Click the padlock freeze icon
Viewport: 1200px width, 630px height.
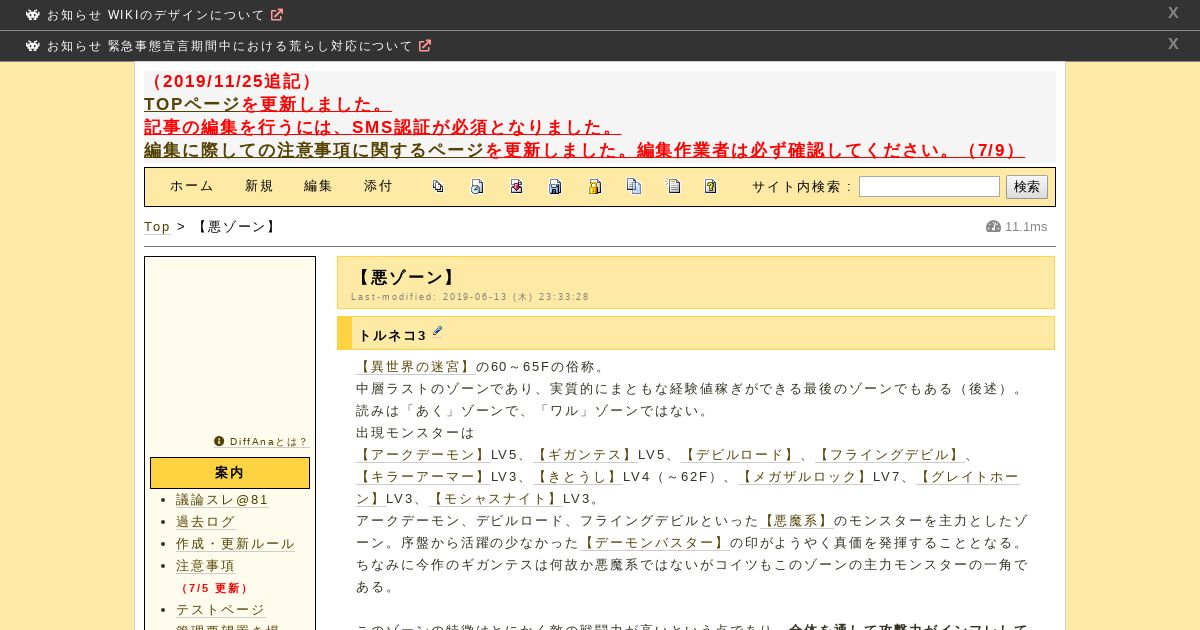[x=594, y=186]
